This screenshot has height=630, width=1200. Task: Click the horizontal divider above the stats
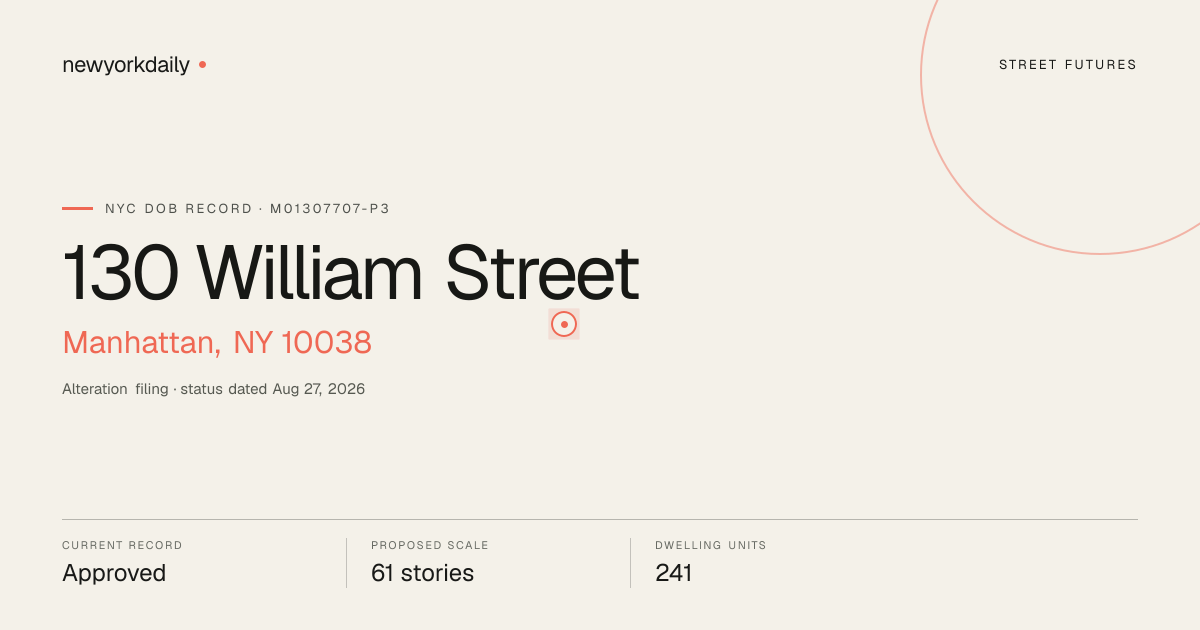click(600, 519)
